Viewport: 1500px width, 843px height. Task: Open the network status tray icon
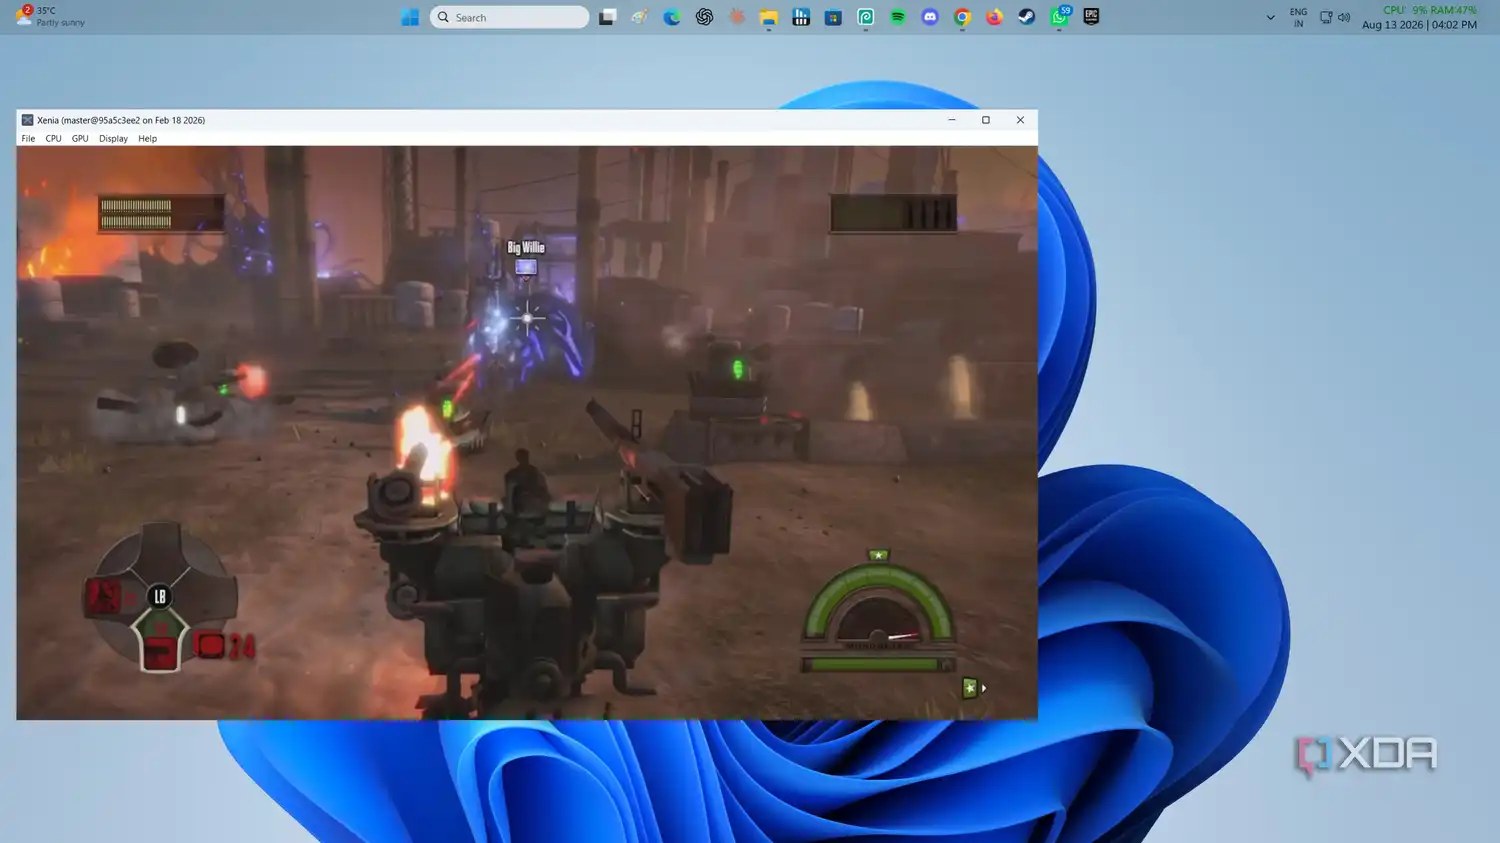pos(1326,18)
